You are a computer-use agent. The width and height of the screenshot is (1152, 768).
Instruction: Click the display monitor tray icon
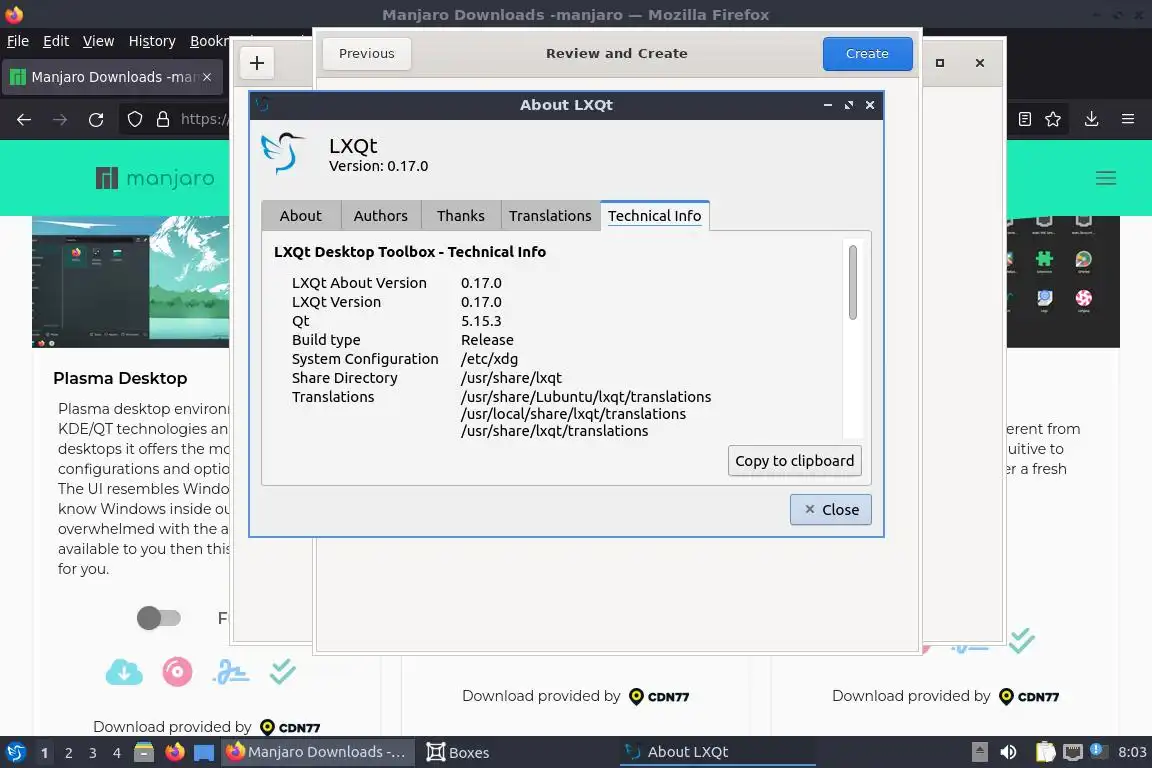click(x=1073, y=752)
